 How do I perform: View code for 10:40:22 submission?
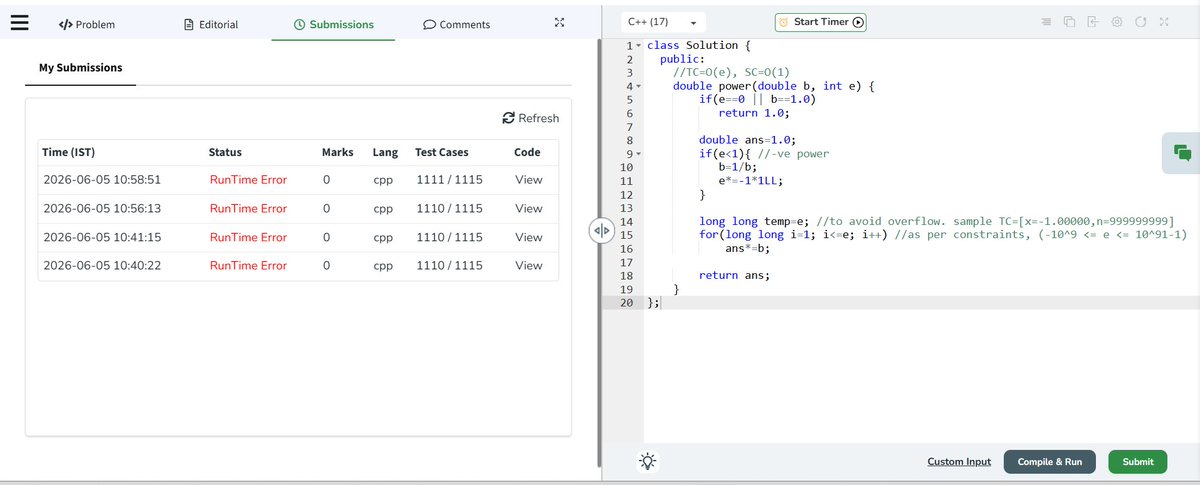point(528,266)
